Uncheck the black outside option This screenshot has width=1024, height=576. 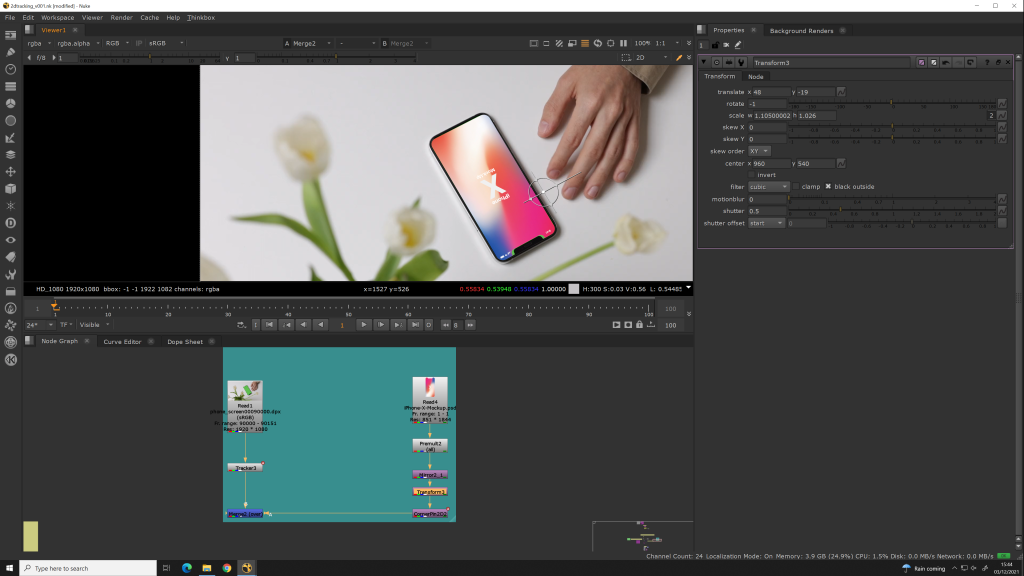(x=828, y=187)
